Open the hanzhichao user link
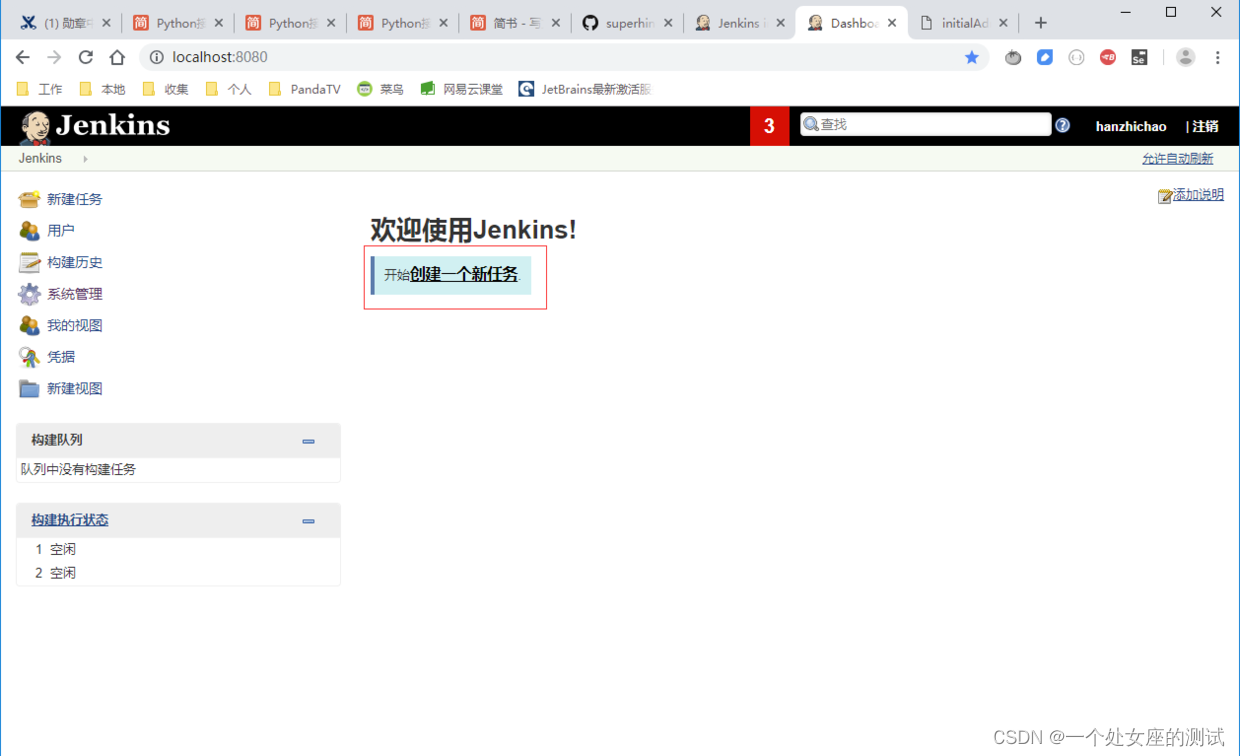The width and height of the screenshot is (1240, 756). pyautogui.click(x=1131, y=126)
